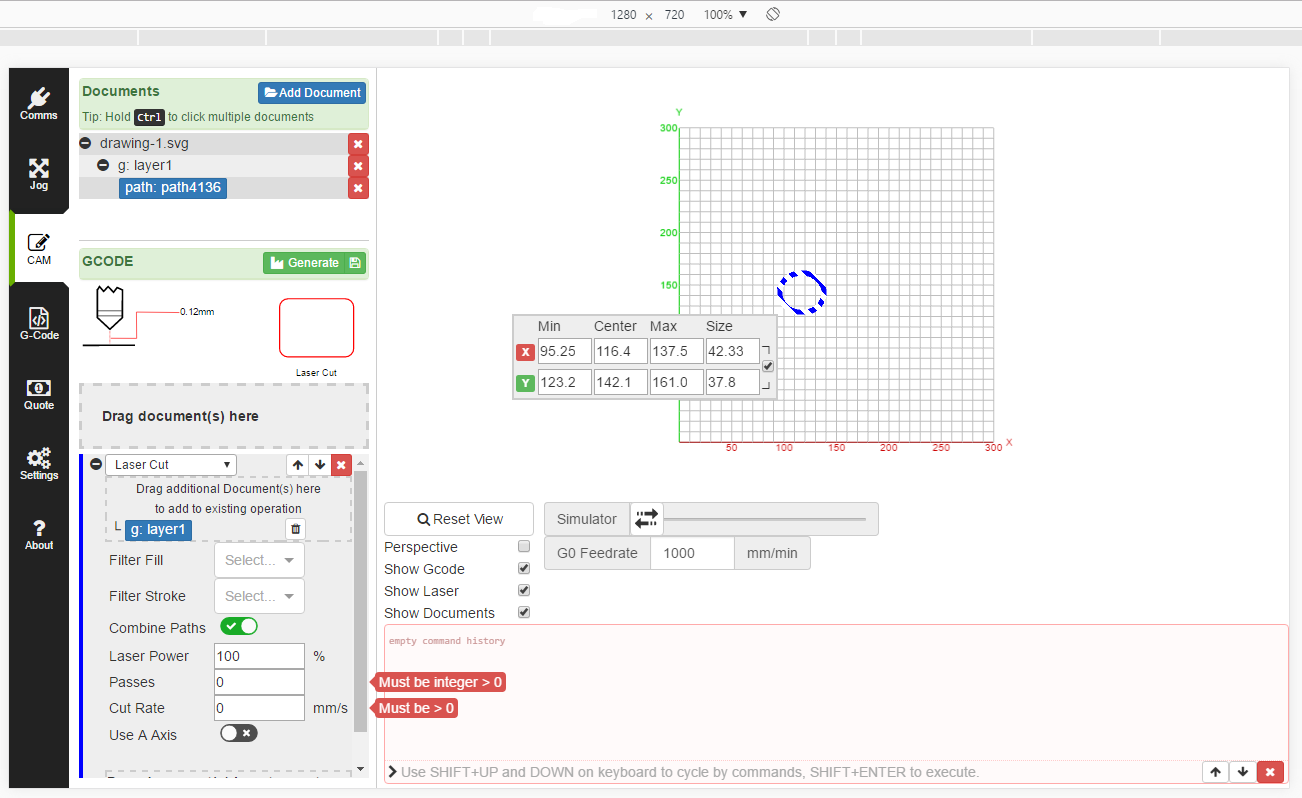Click trash icon beside g: layer1

tap(295, 530)
